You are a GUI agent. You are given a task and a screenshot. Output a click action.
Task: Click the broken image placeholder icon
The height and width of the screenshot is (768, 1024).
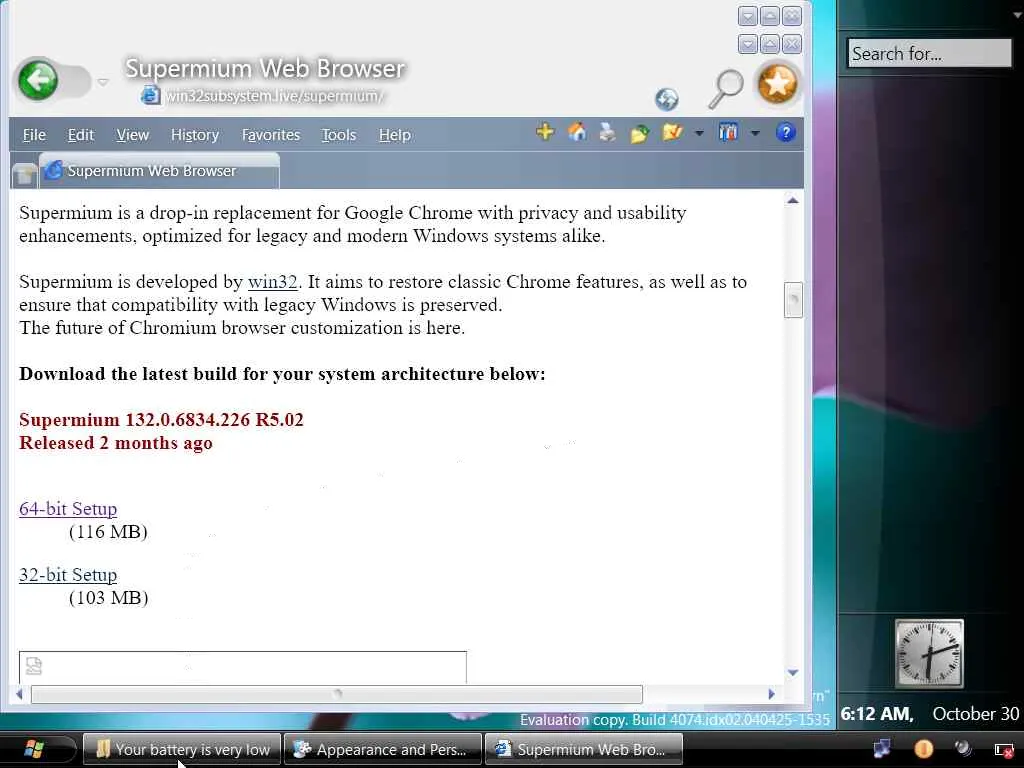34,665
